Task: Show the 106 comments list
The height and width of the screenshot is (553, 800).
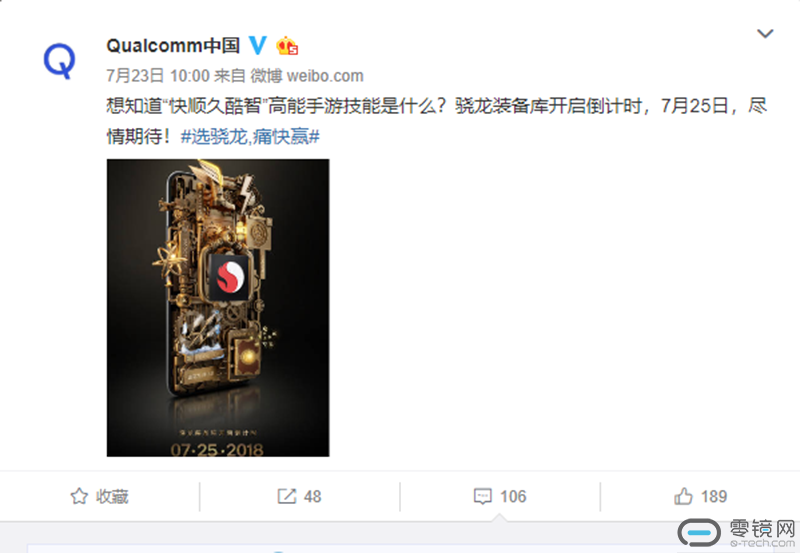Action: coord(513,496)
